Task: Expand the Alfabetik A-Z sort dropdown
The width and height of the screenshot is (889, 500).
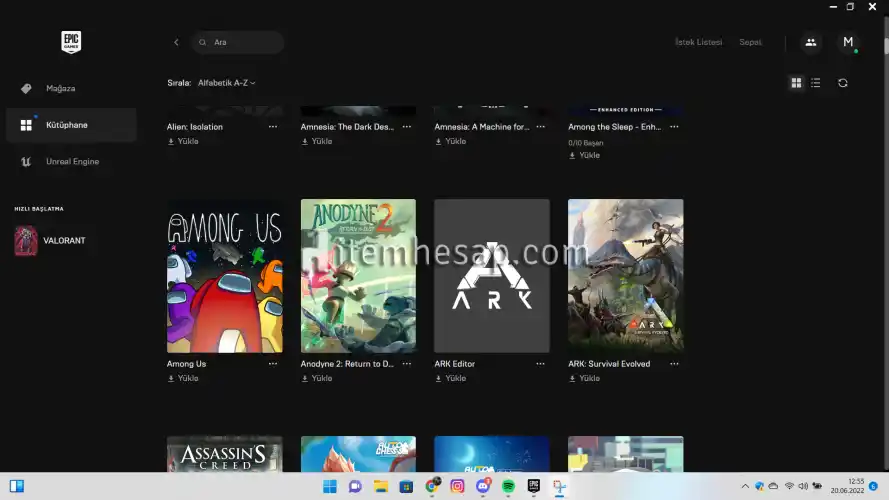Action: coord(226,83)
